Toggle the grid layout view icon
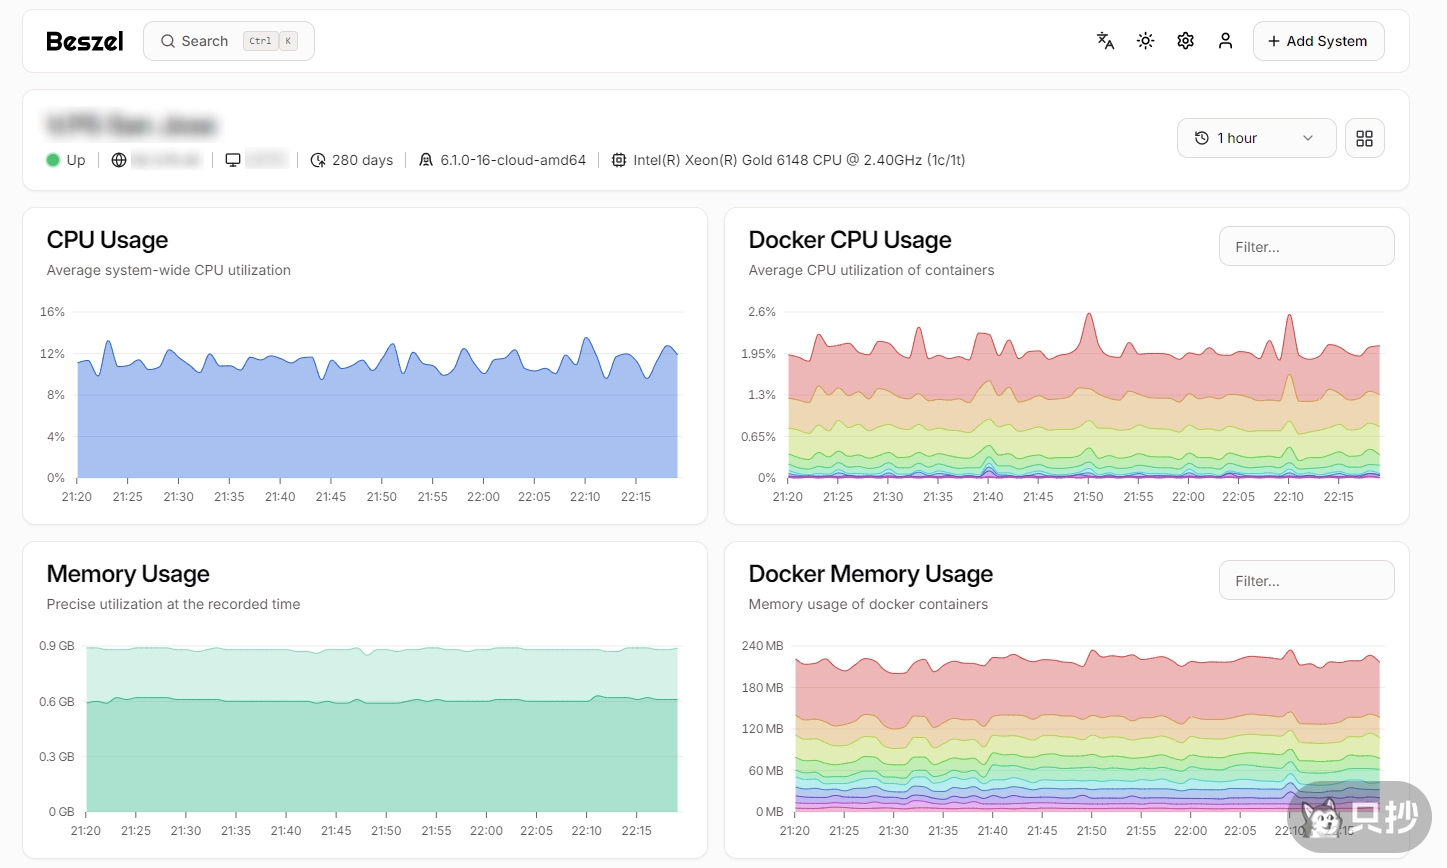 (x=1364, y=138)
